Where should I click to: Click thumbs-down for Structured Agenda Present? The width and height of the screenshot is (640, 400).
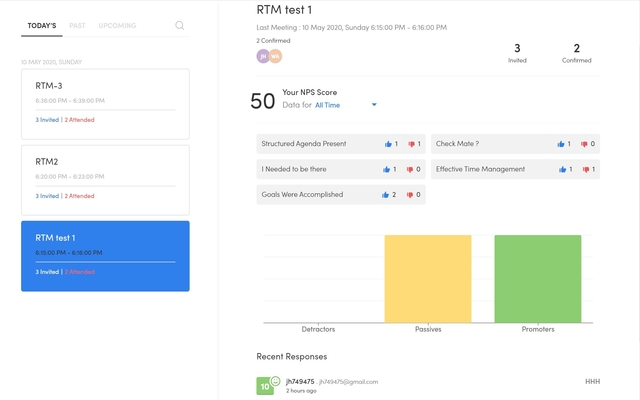pos(411,144)
